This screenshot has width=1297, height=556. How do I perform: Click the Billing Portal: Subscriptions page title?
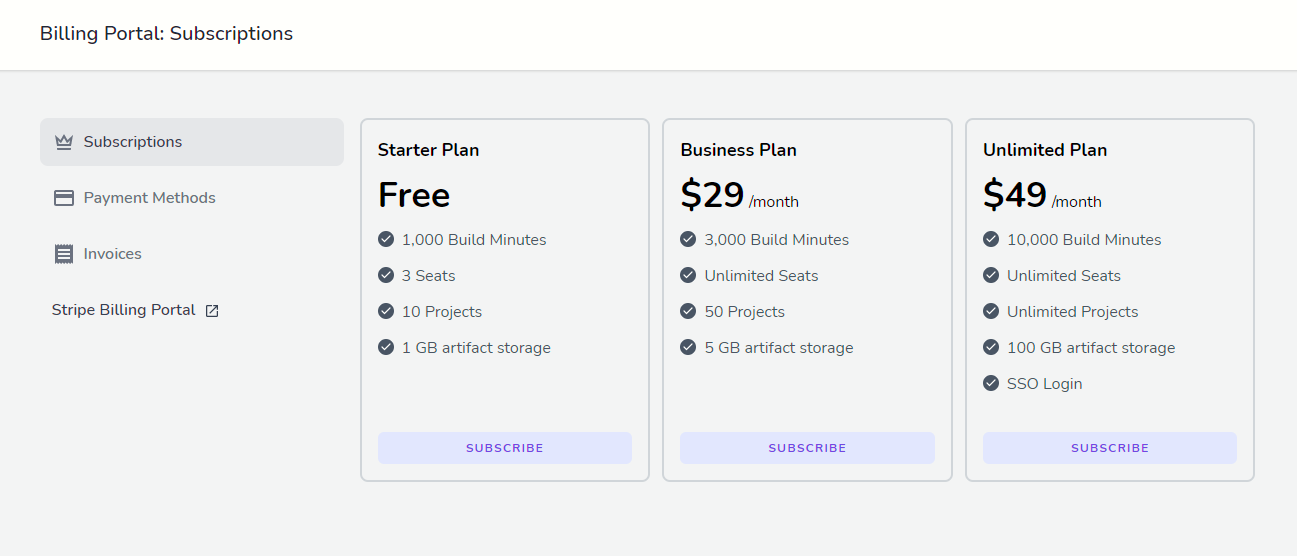pos(166,34)
